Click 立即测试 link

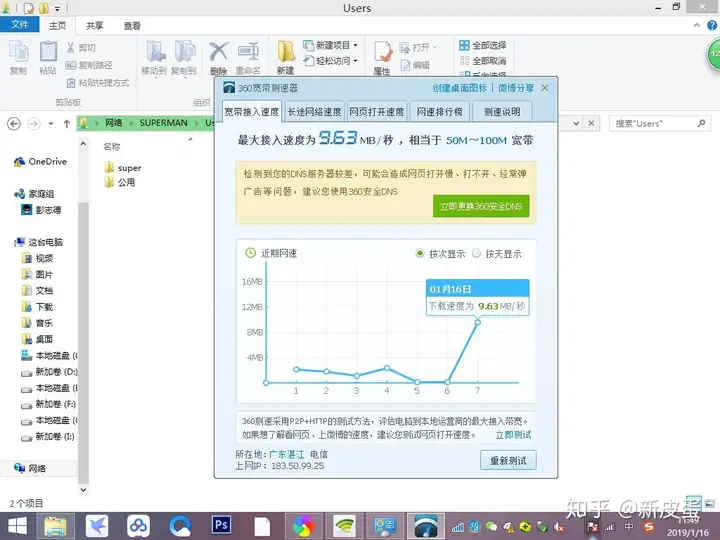tap(513, 434)
